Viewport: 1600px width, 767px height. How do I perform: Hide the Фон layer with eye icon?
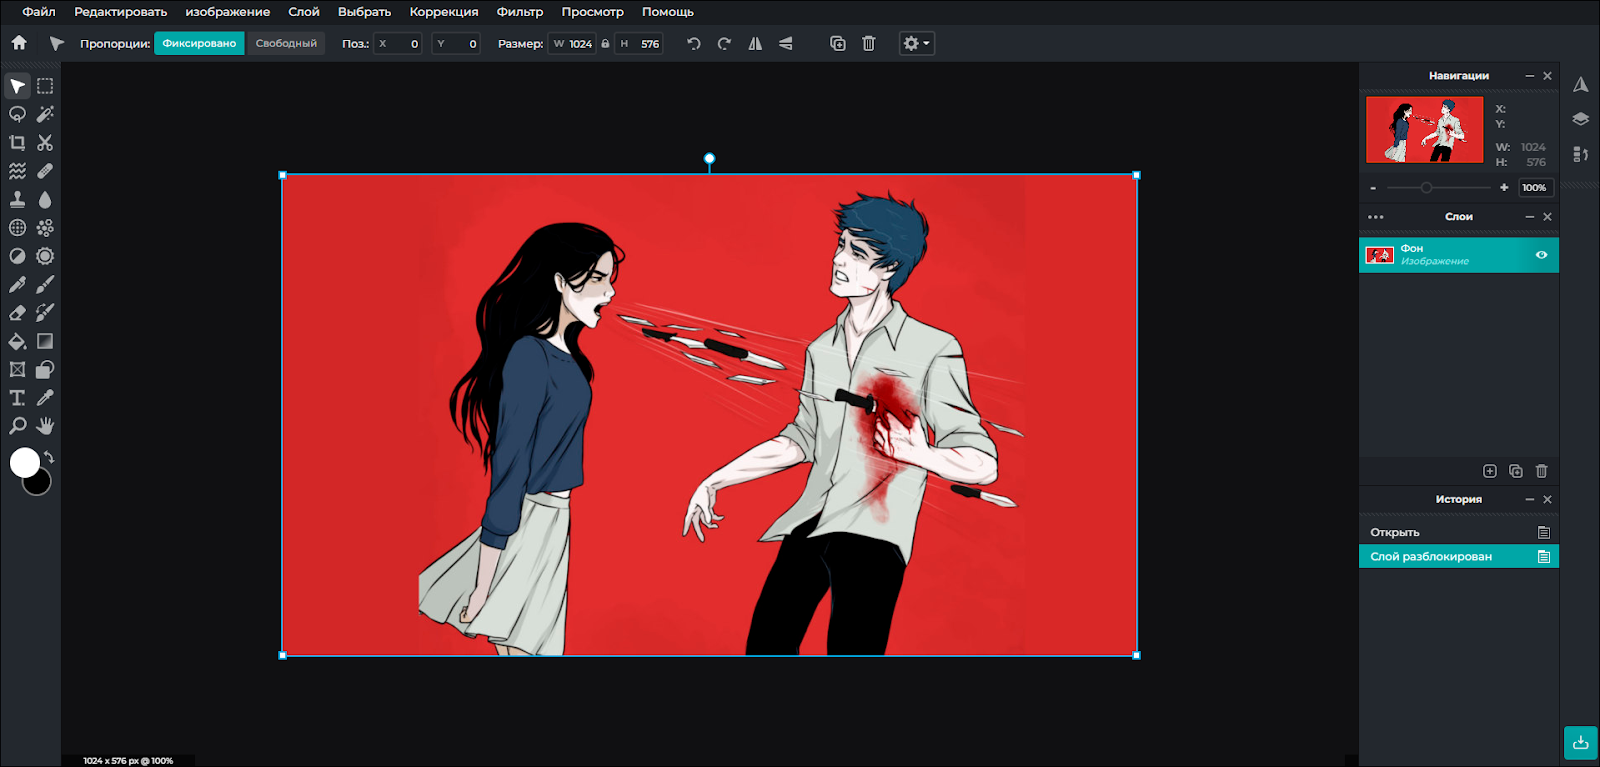[x=1541, y=255]
